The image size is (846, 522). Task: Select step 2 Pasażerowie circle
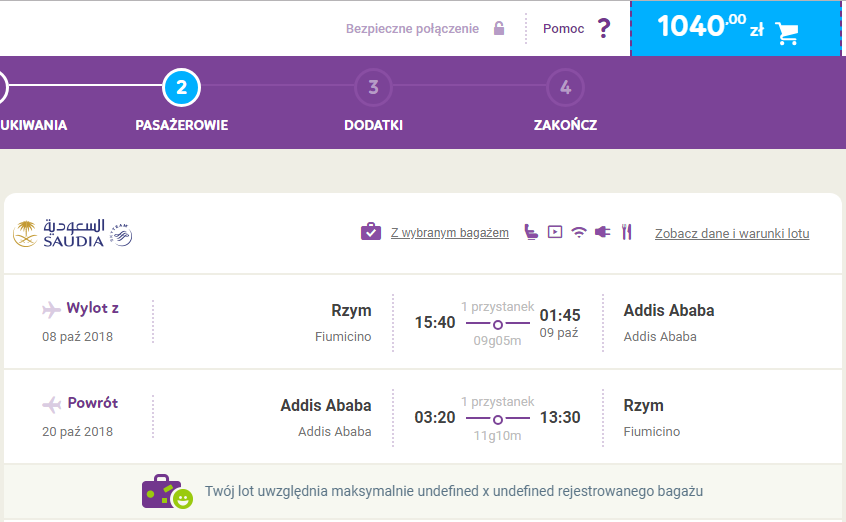coord(181,87)
